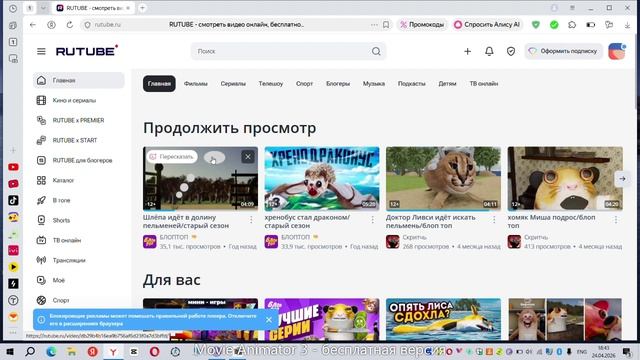Open Opera browser from taskbar
The height and width of the screenshot is (360, 640).
[154, 351]
